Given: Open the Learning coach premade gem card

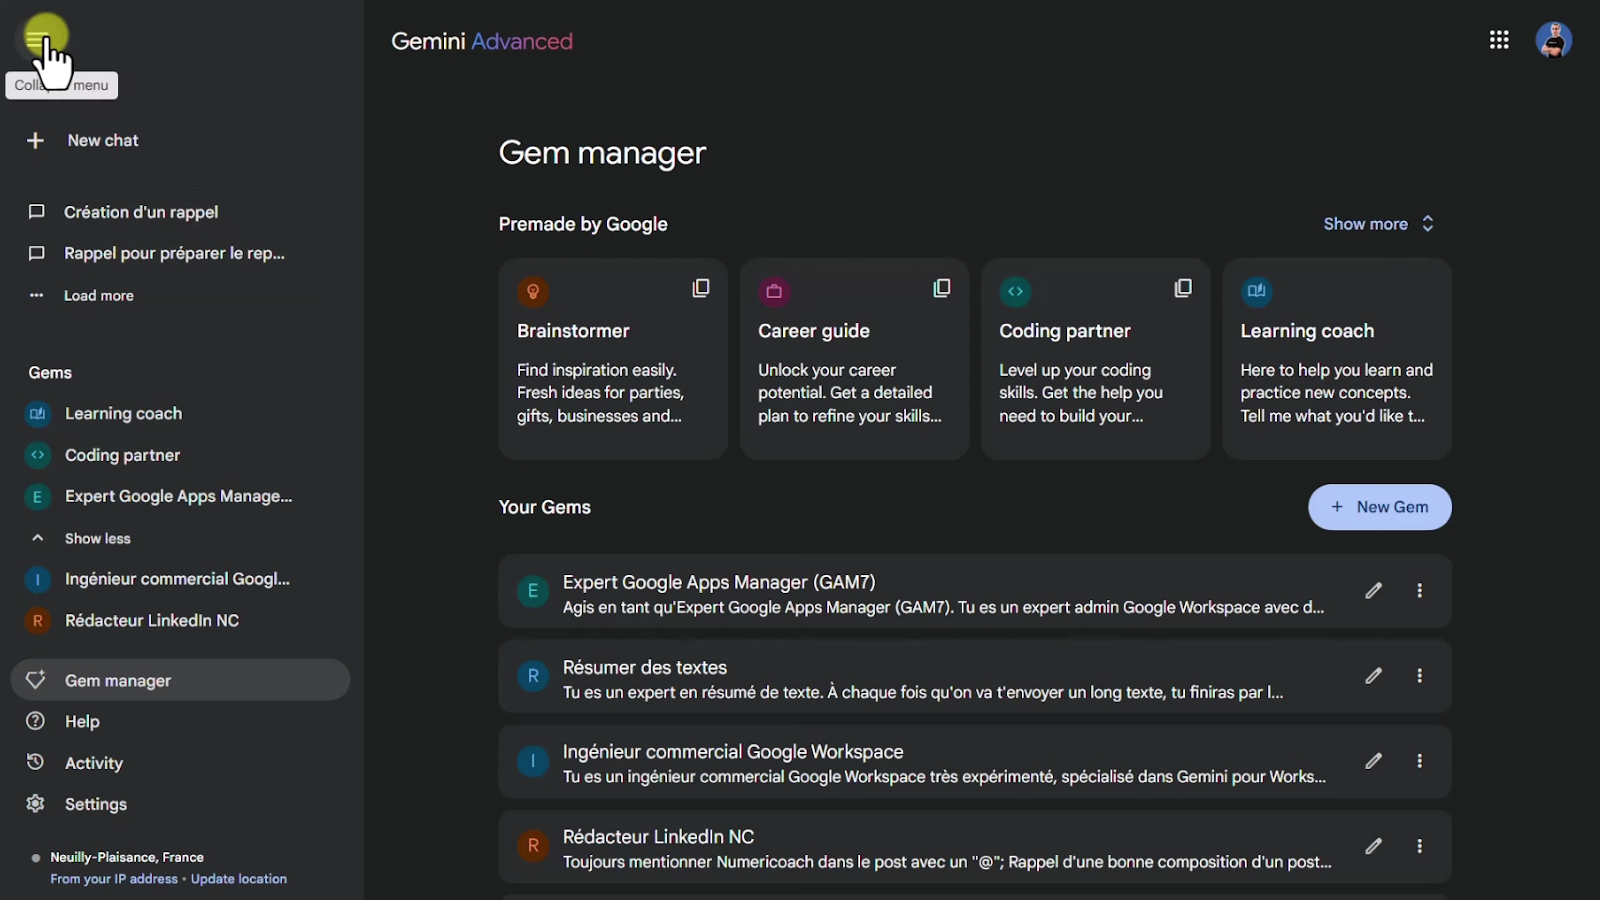Looking at the screenshot, I should pos(1337,359).
